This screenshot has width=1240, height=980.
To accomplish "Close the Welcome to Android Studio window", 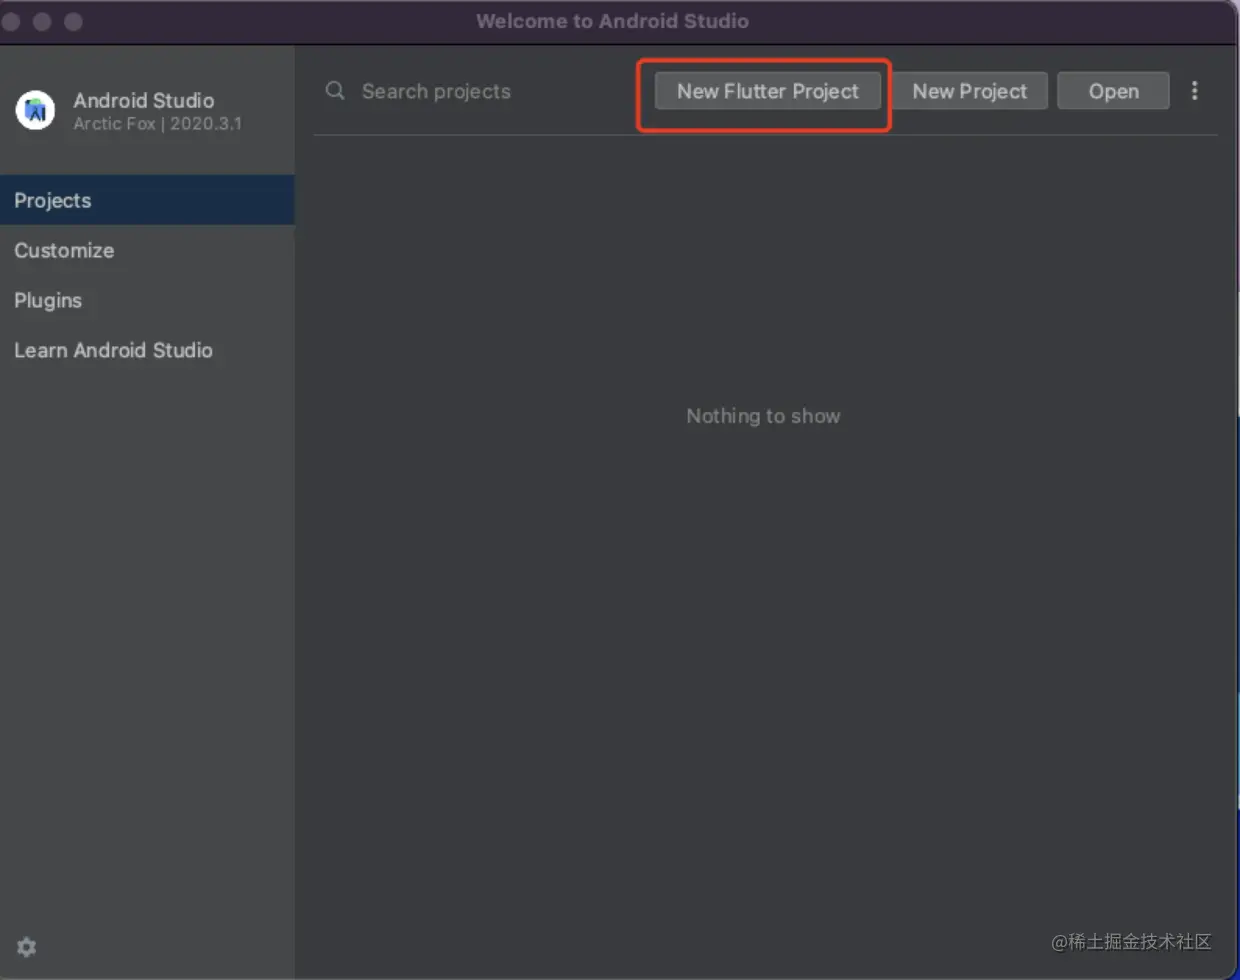I will pyautogui.click(x=11, y=21).
